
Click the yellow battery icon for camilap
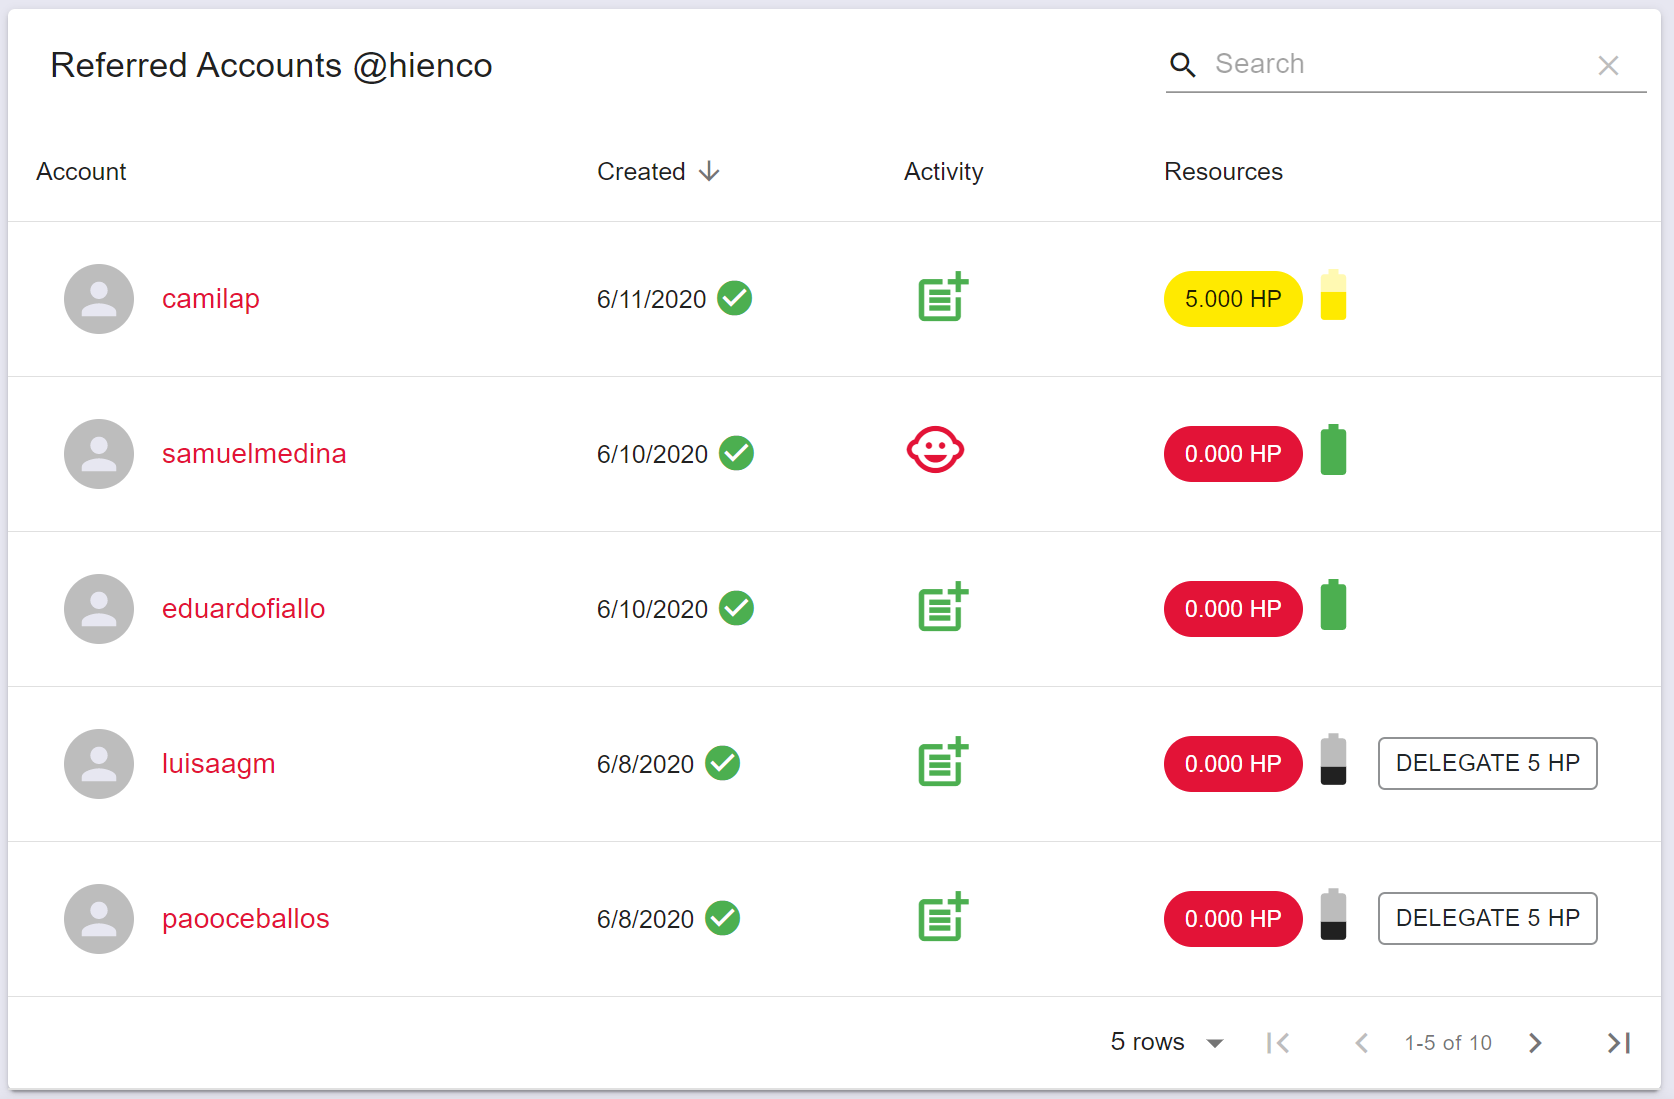1333,295
